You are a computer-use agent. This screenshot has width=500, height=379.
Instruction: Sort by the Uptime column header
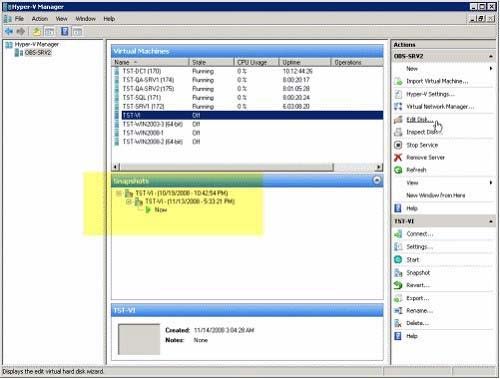tap(305, 62)
